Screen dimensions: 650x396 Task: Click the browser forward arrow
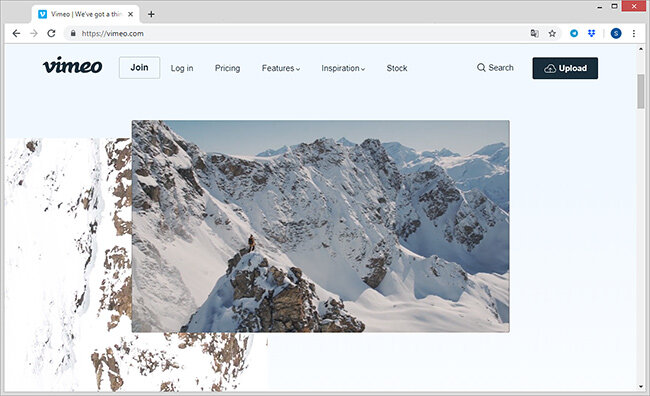point(34,34)
